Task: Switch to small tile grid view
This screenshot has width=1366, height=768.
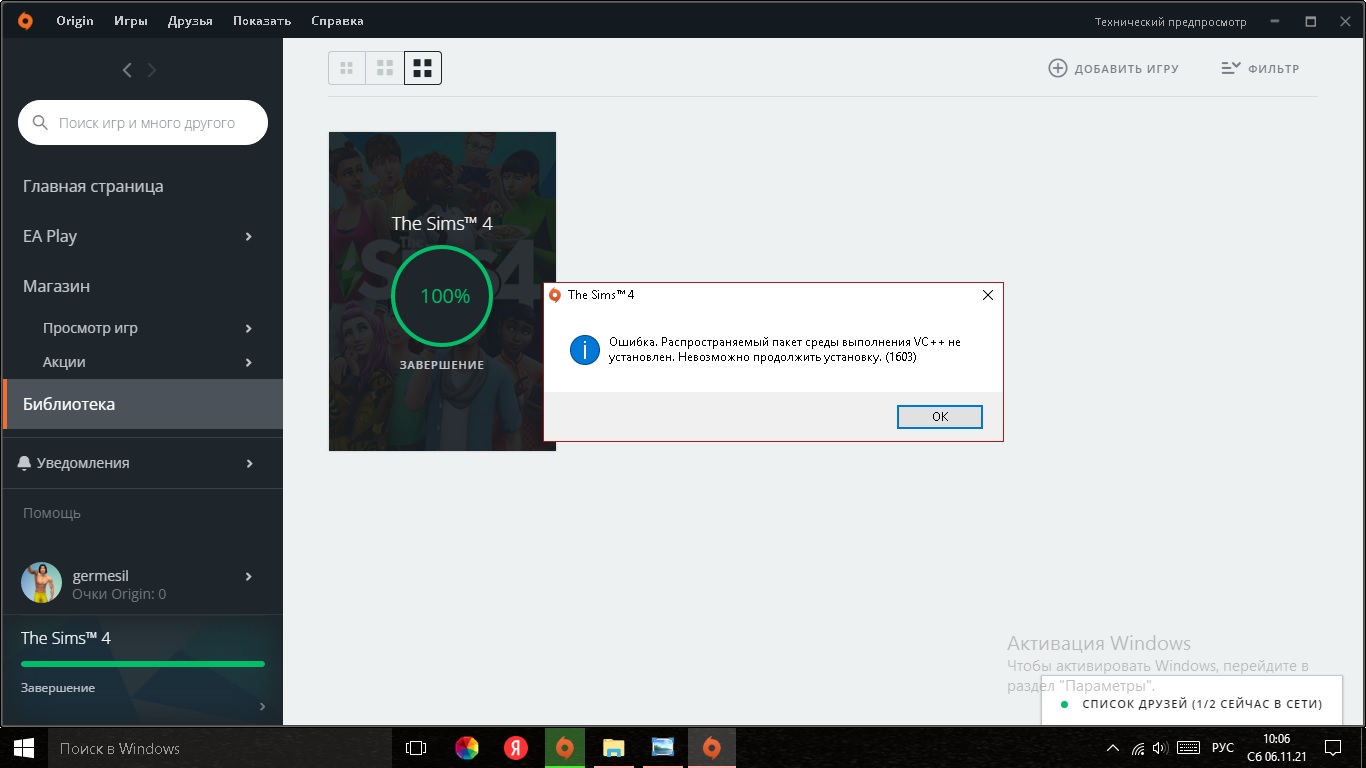Action: click(347, 68)
